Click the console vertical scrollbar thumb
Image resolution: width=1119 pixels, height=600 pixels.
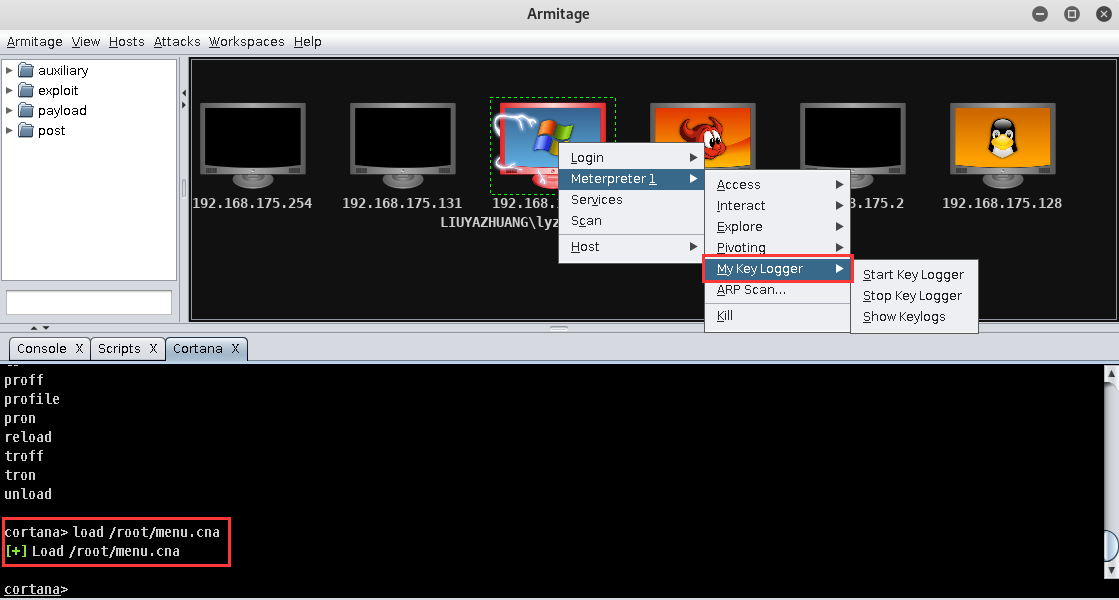tap(1111, 546)
